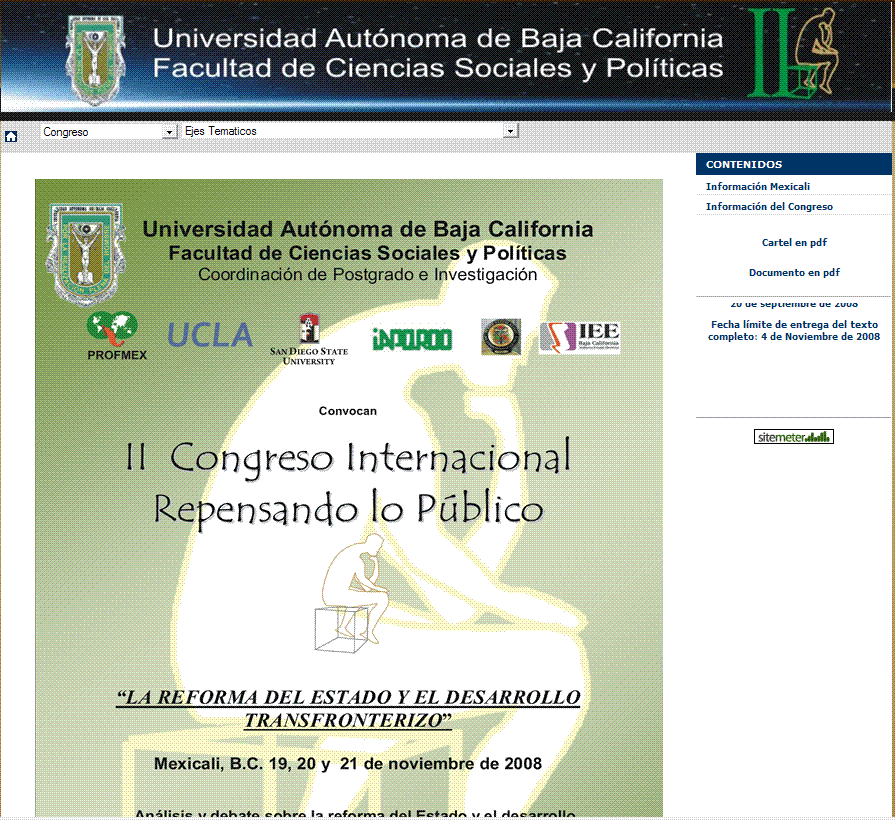Click the underlined title LA REFORMA DEL ESTADO

348,697
